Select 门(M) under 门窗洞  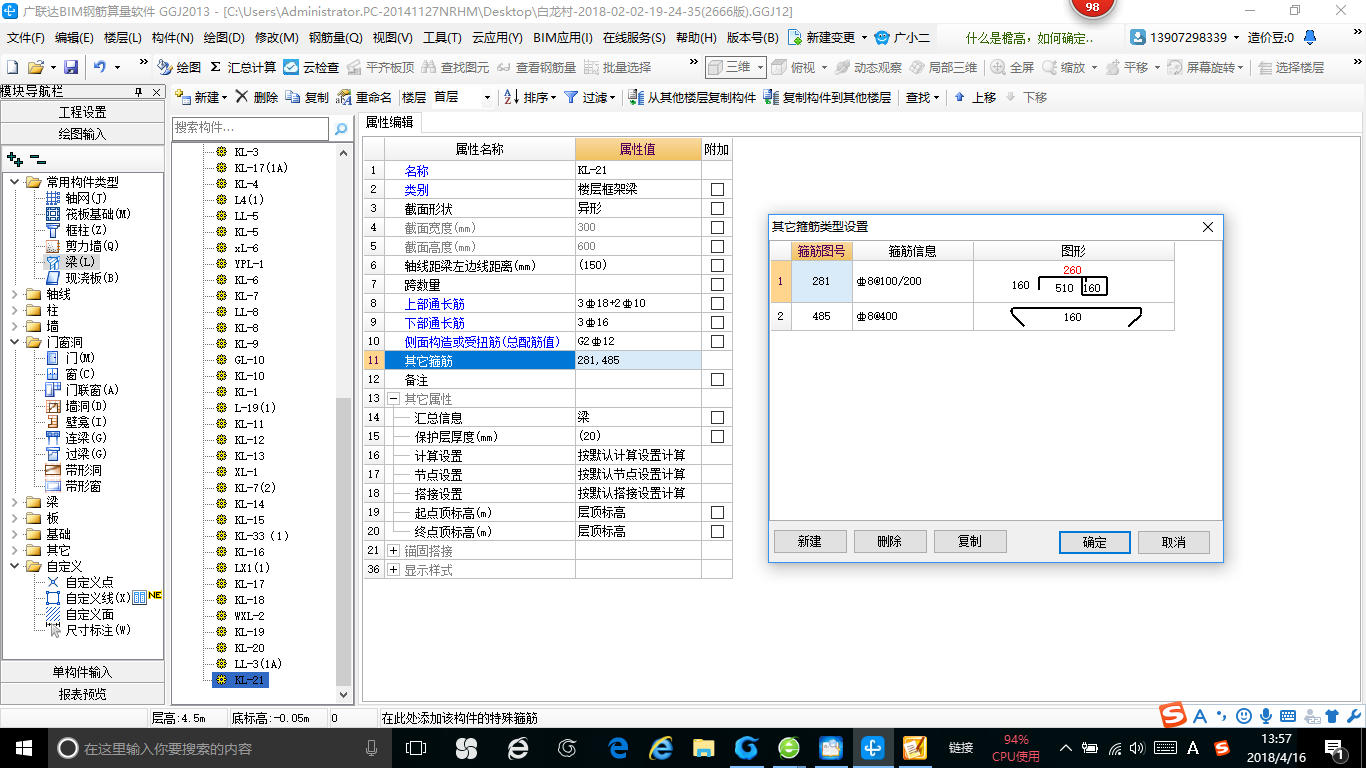(70, 358)
